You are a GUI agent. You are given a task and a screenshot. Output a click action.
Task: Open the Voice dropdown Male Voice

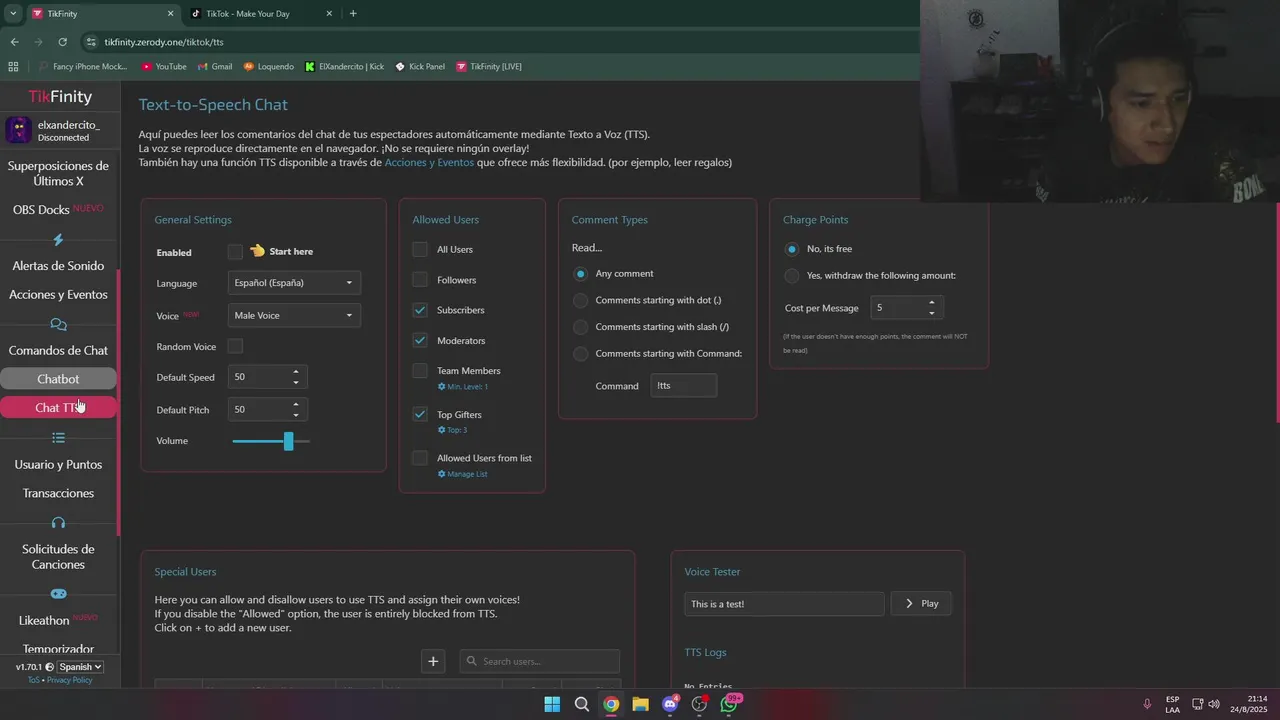click(294, 316)
